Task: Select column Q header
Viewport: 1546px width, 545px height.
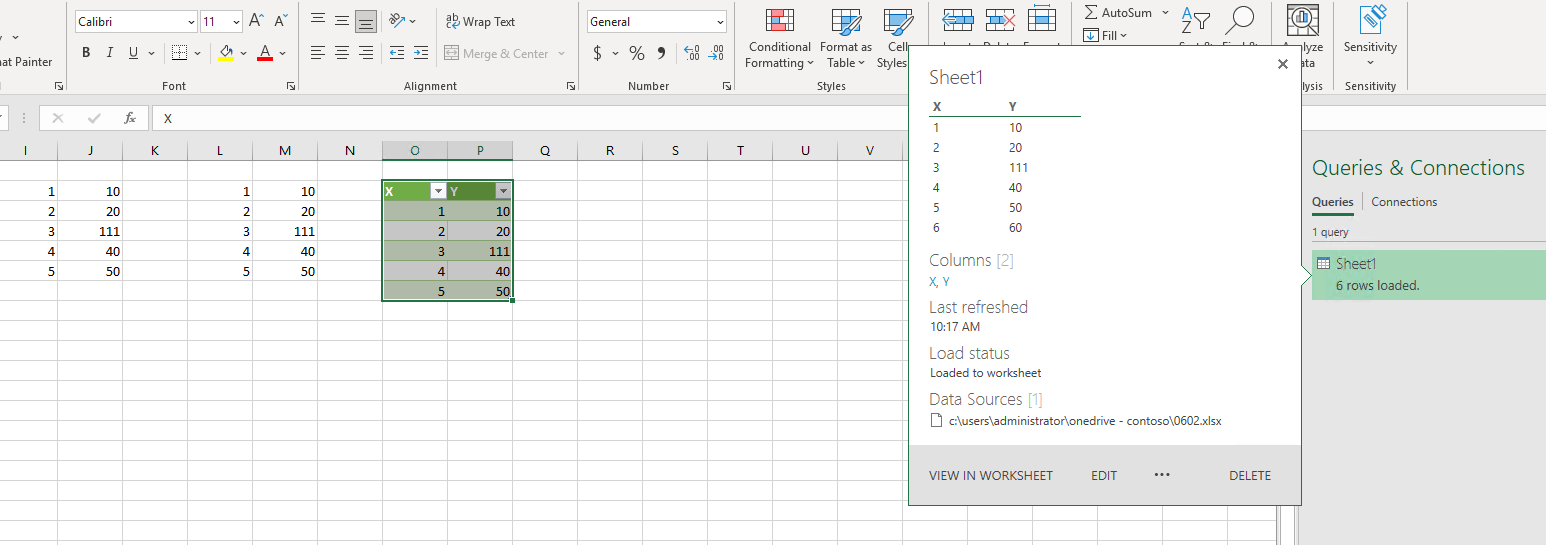Action: point(545,150)
